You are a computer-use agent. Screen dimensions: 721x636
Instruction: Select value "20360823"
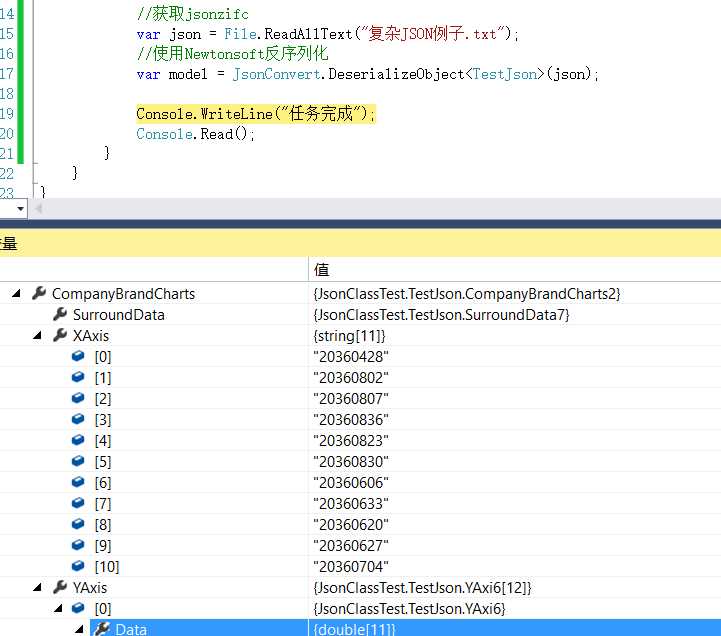(351, 441)
